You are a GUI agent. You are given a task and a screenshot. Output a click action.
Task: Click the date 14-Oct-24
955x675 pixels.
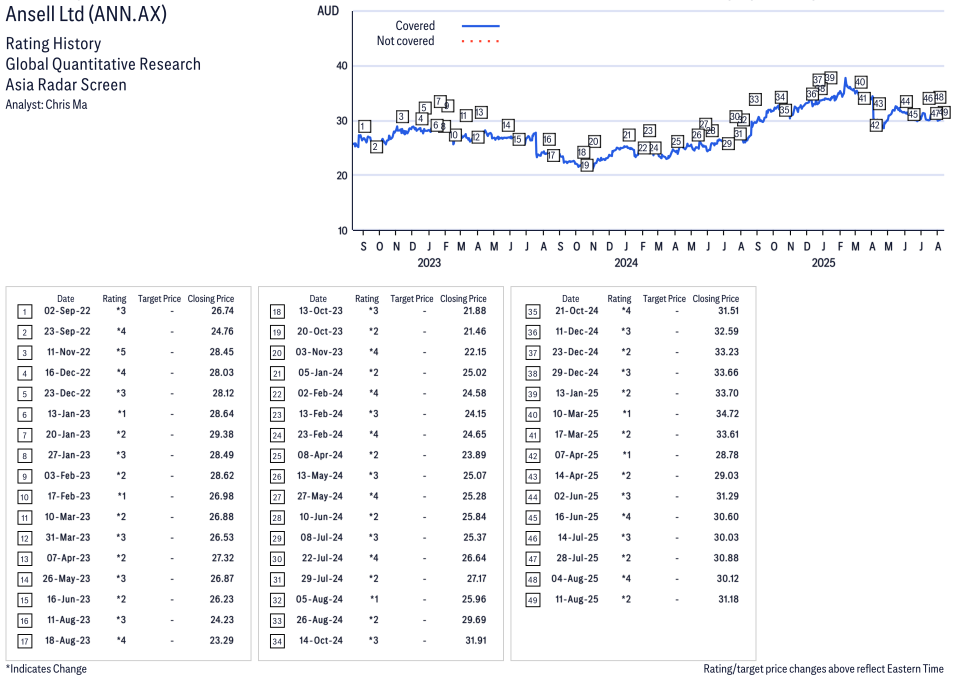point(321,640)
